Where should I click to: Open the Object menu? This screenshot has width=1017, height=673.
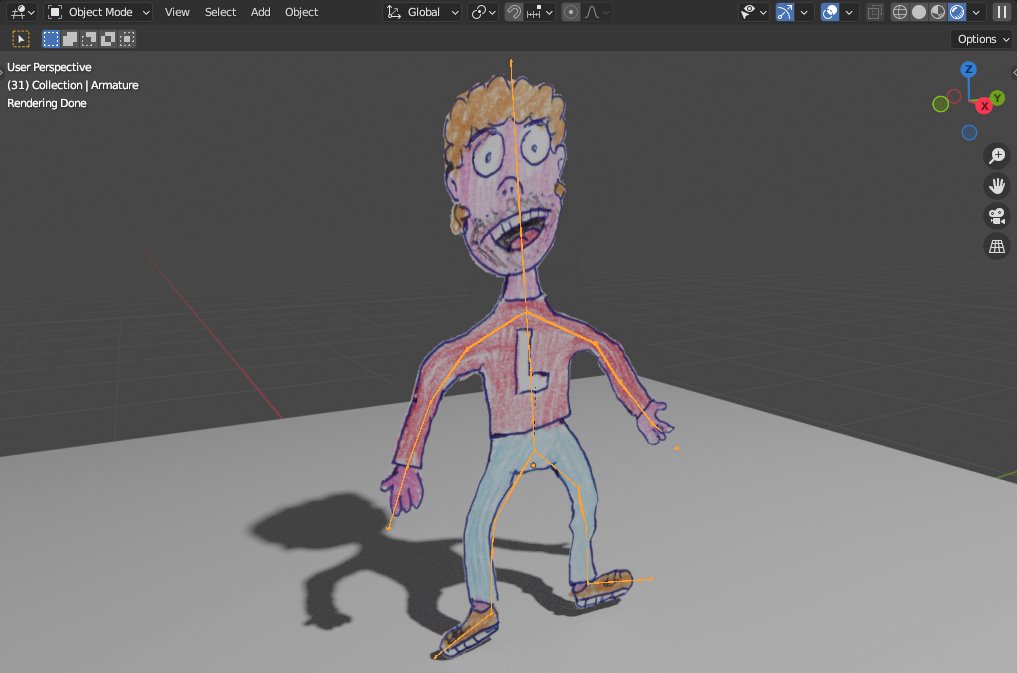[x=300, y=12]
